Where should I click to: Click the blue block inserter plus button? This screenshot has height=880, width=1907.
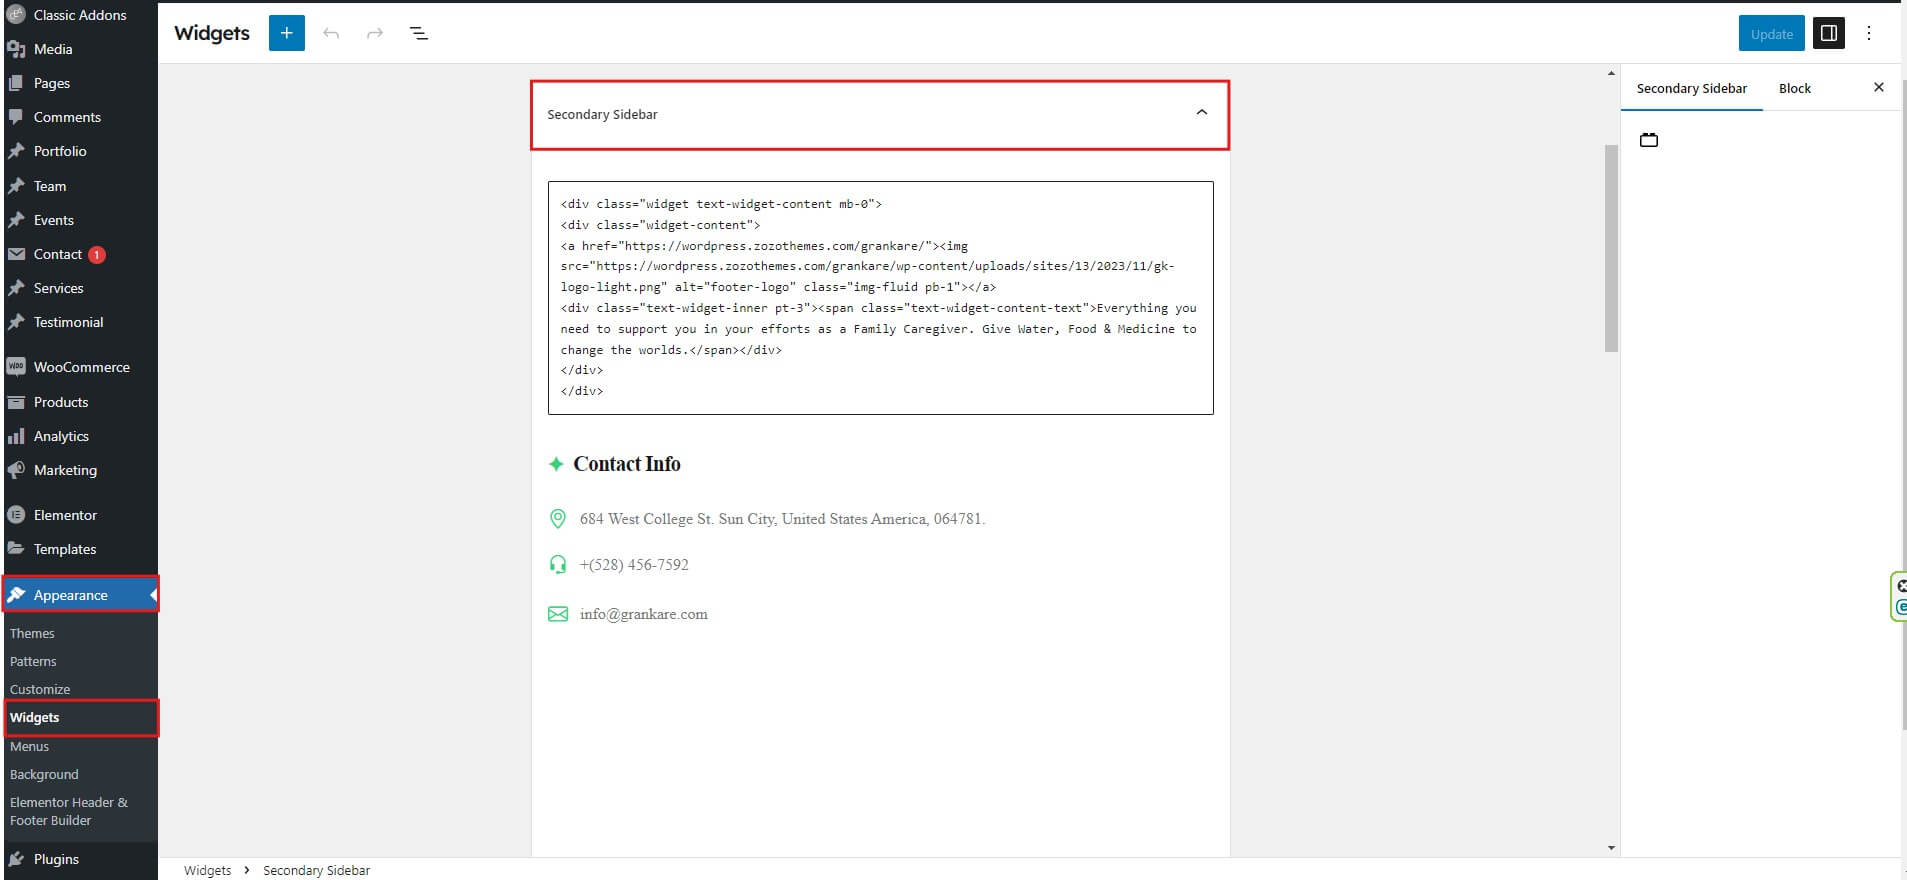click(286, 33)
